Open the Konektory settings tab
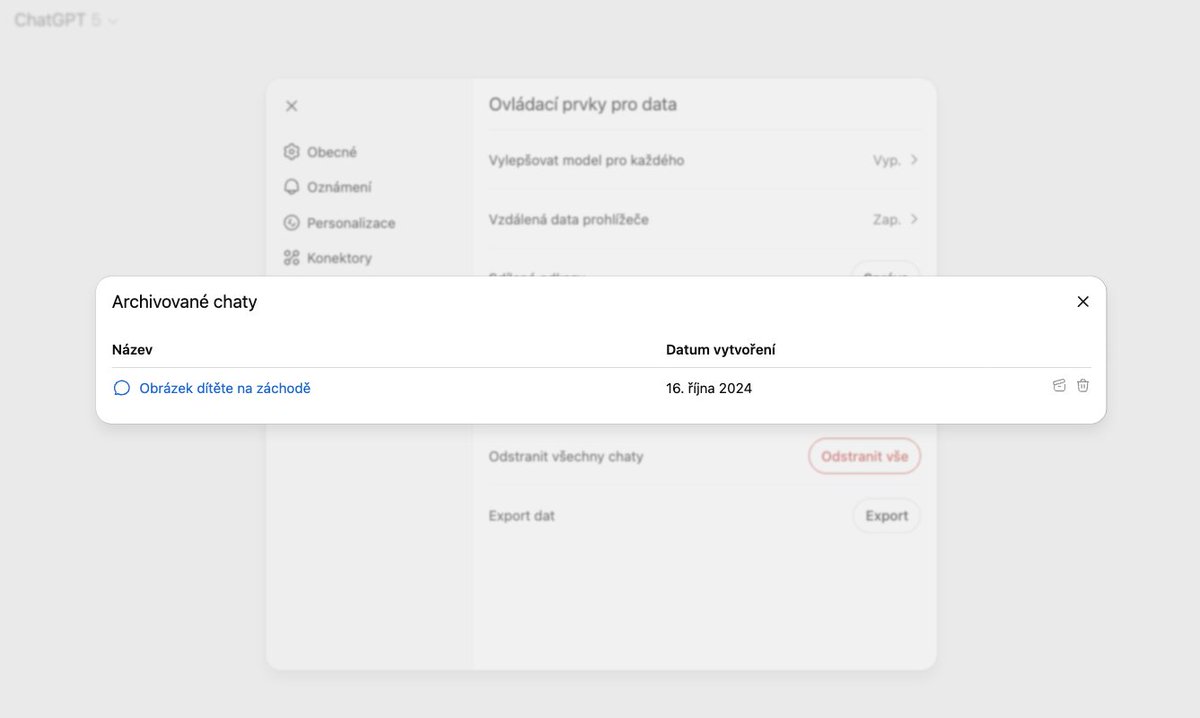1200x718 pixels. click(x=327, y=258)
